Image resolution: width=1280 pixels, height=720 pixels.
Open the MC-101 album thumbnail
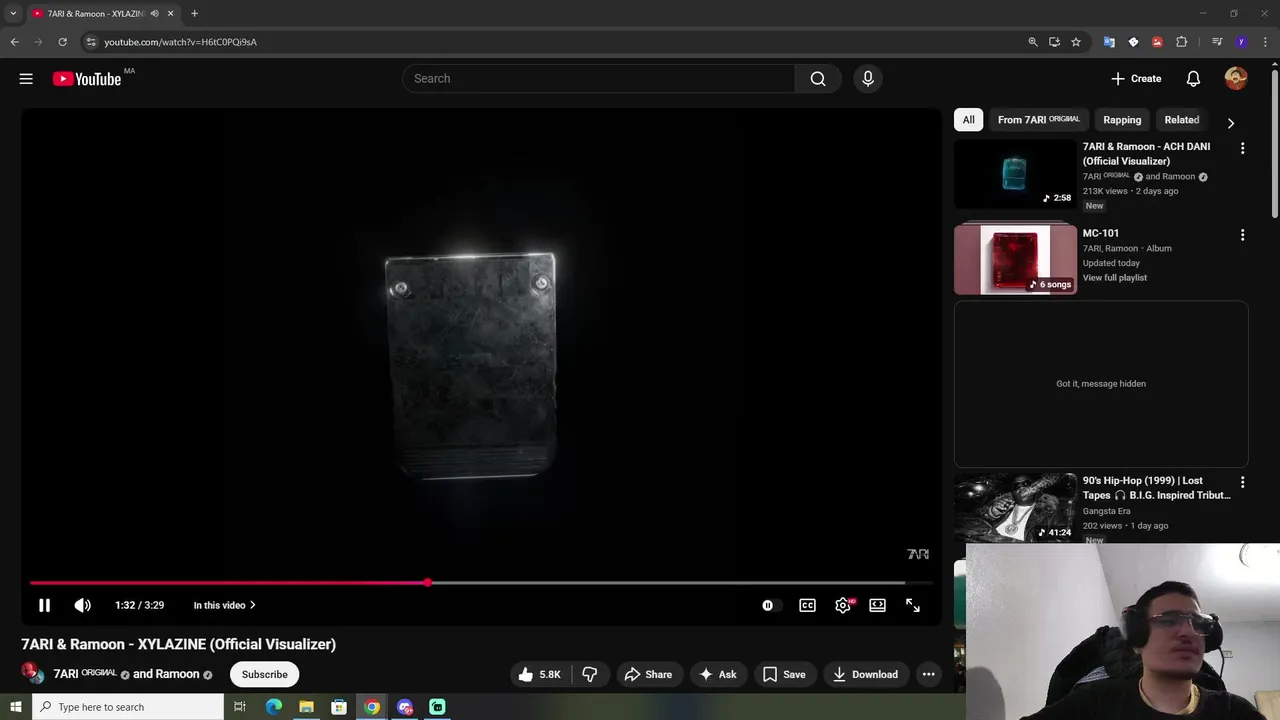click(x=1015, y=259)
